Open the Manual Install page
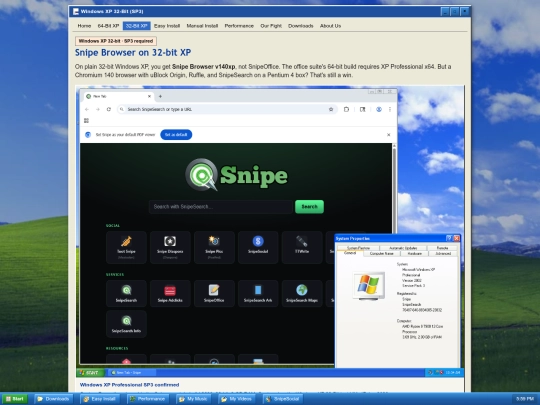Image resolution: width=540 pixels, height=405 pixels. (x=202, y=26)
